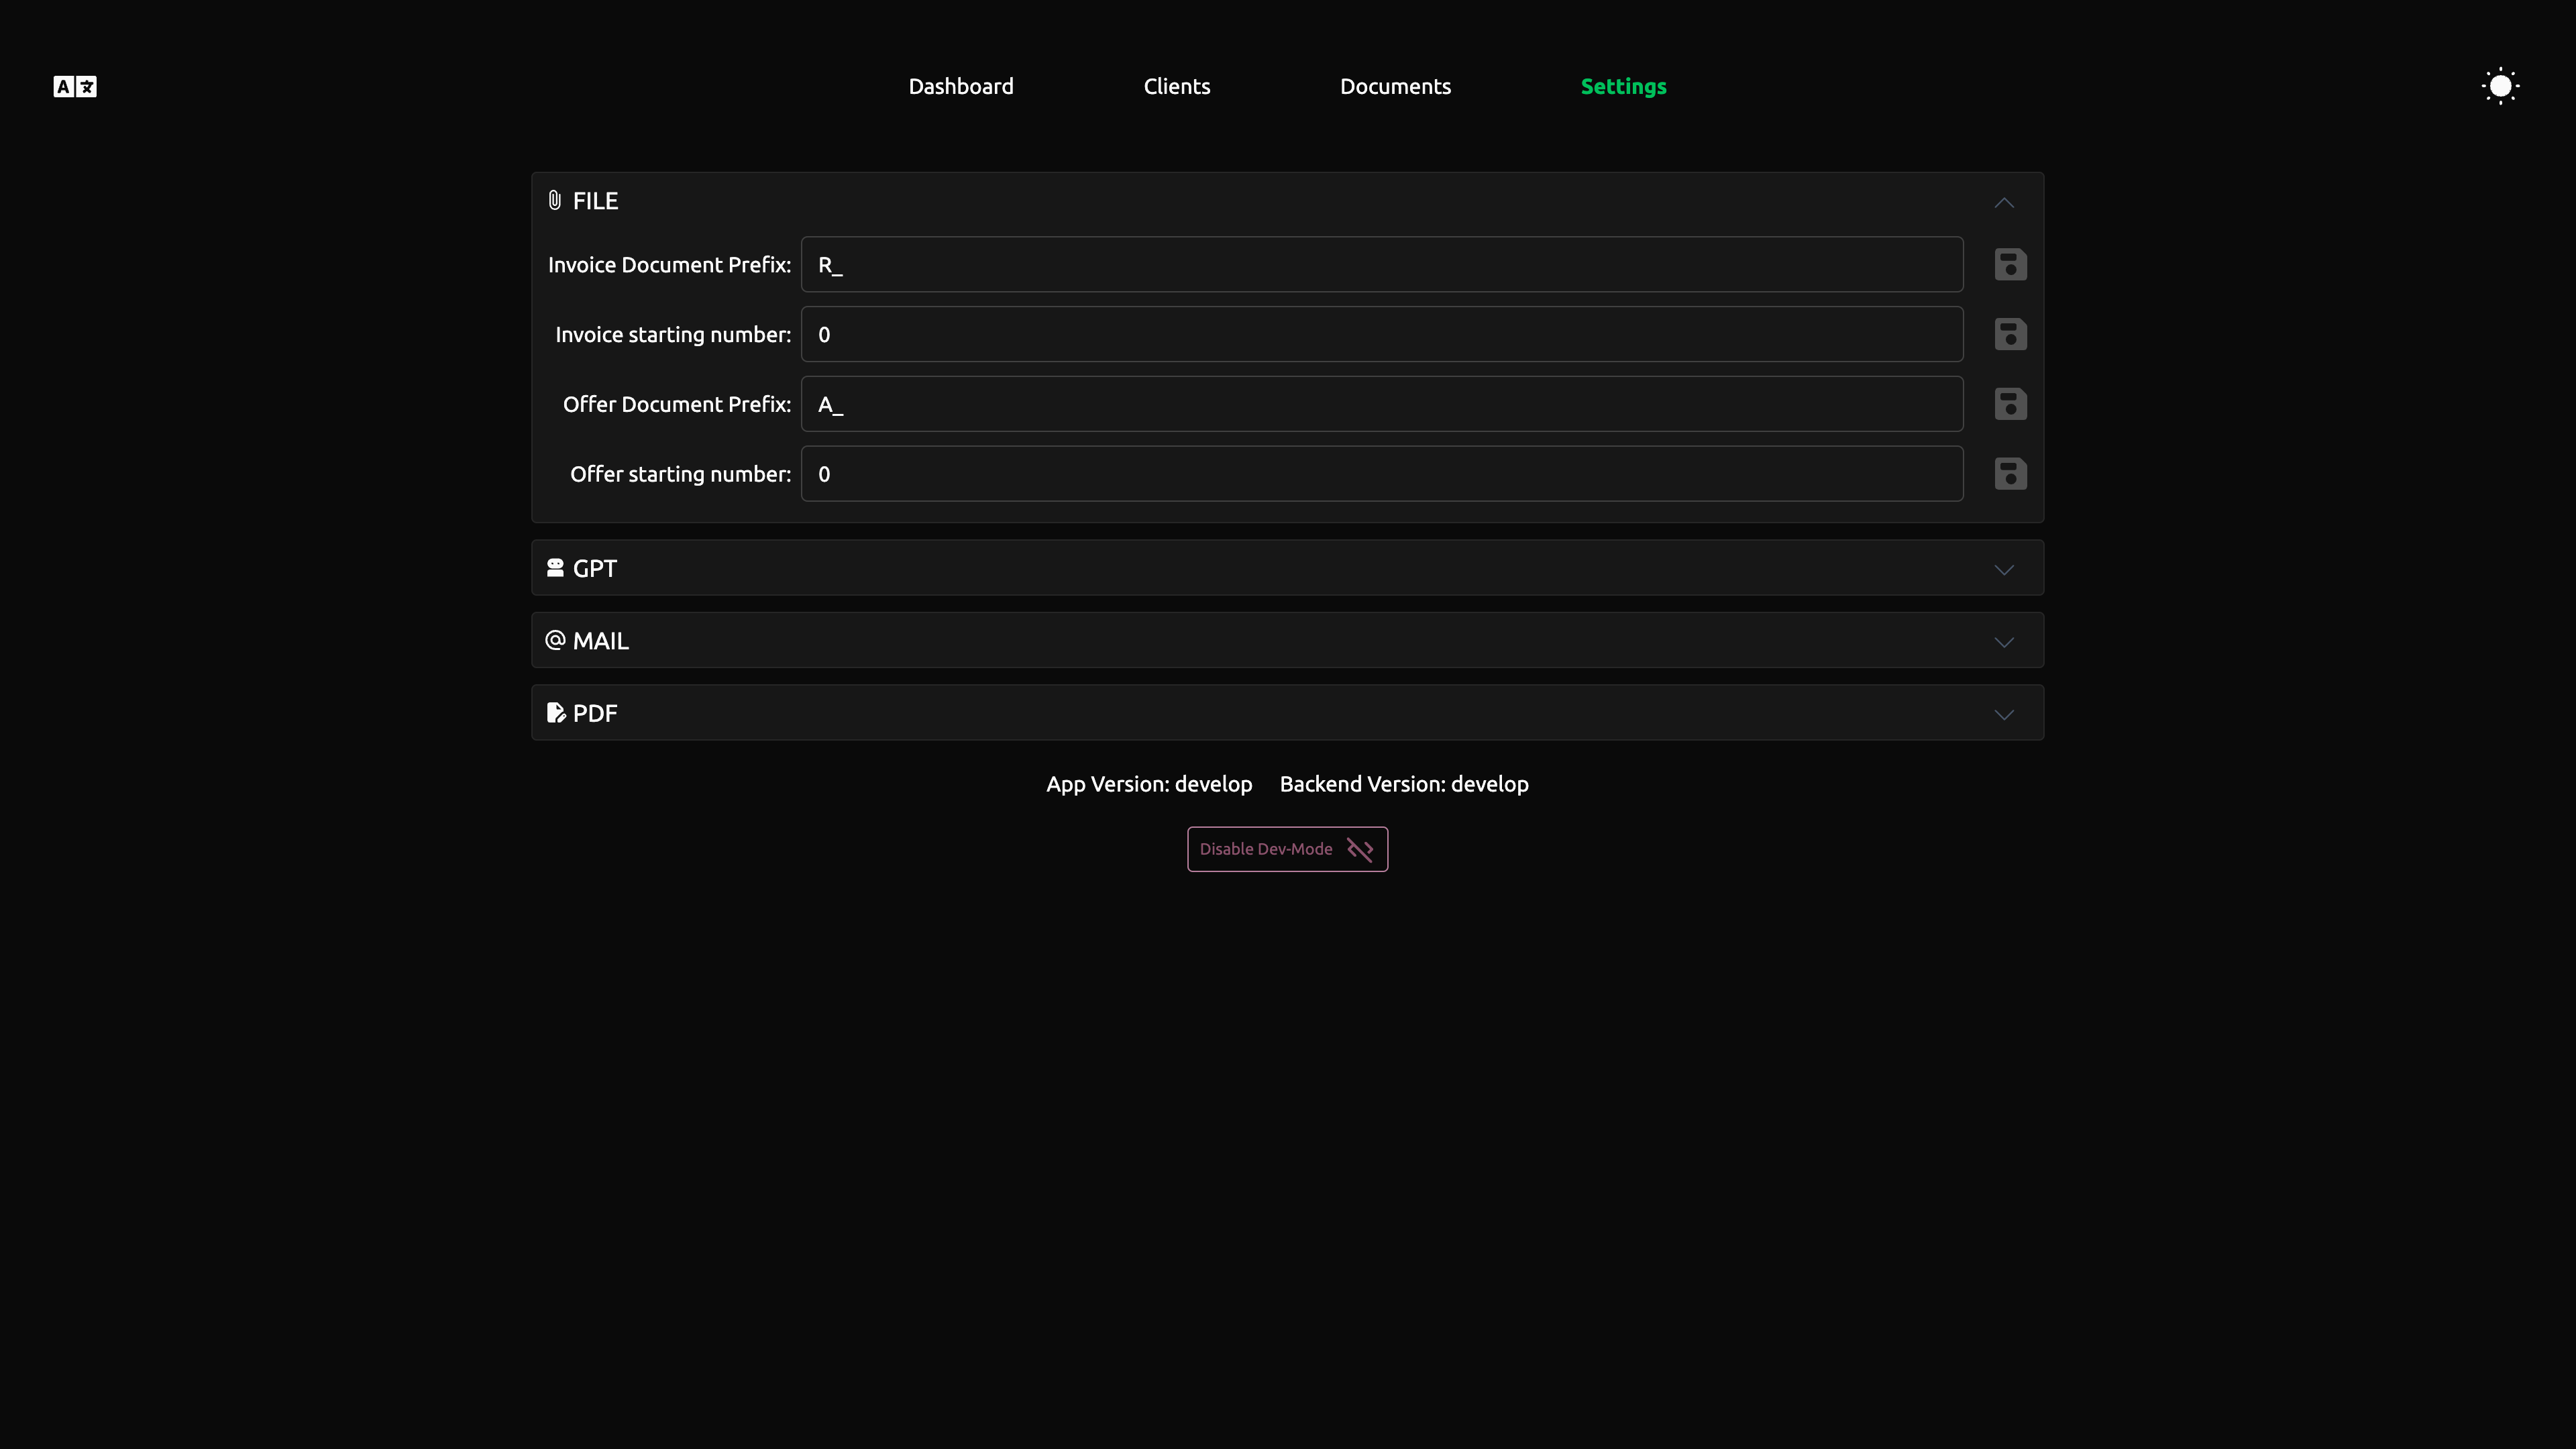Collapse the FILE section chevron
2576x1449 pixels.
2004,203
